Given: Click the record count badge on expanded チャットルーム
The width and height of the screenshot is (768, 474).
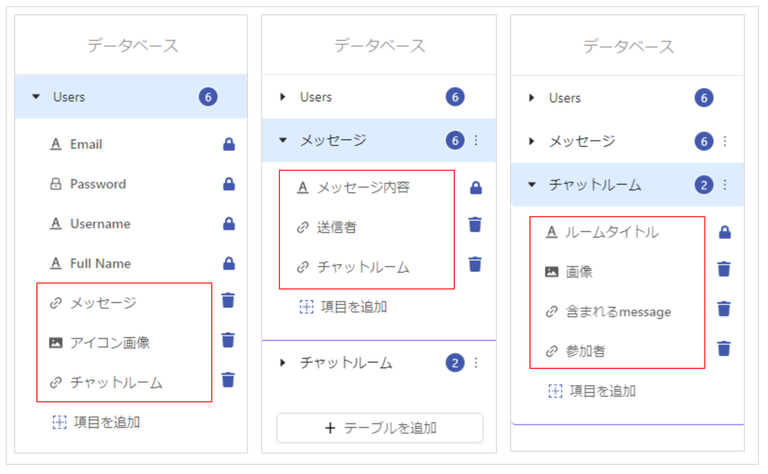Looking at the screenshot, I should [704, 185].
